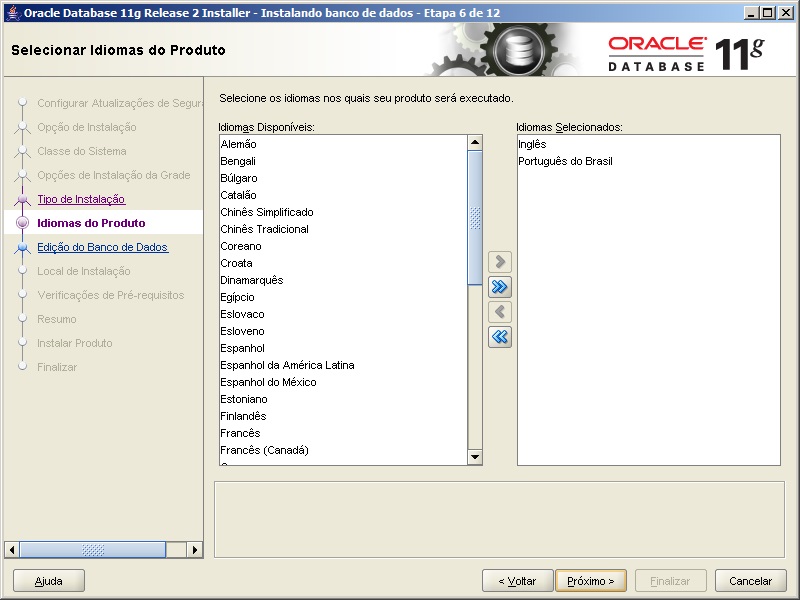Select Espanhol da América Latina
The height and width of the screenshot is (600, 800).
pyautogui.click(x=343, y=365)
